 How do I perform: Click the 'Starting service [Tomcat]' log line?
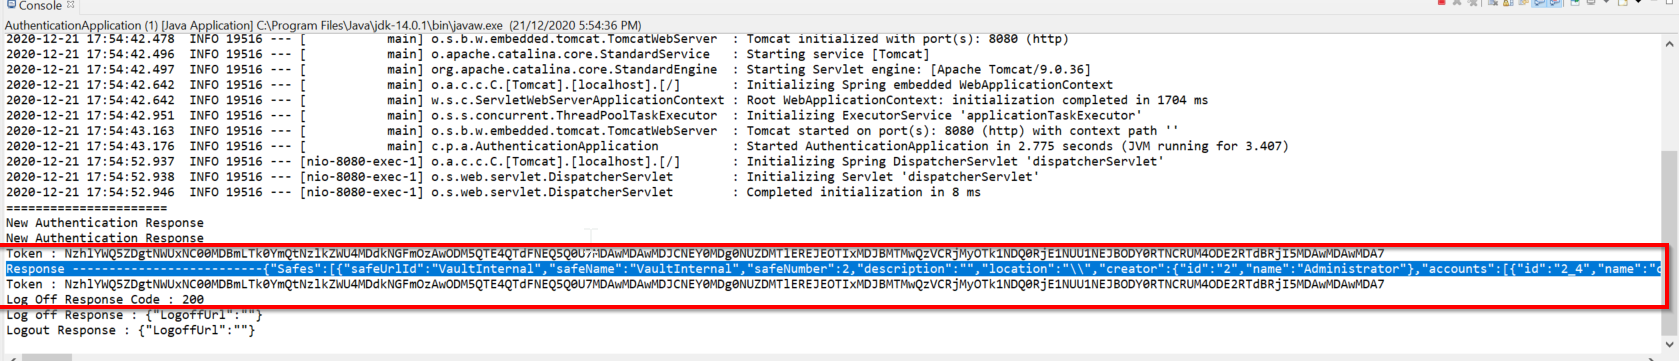pyautogui.click(x=468, y=54)
